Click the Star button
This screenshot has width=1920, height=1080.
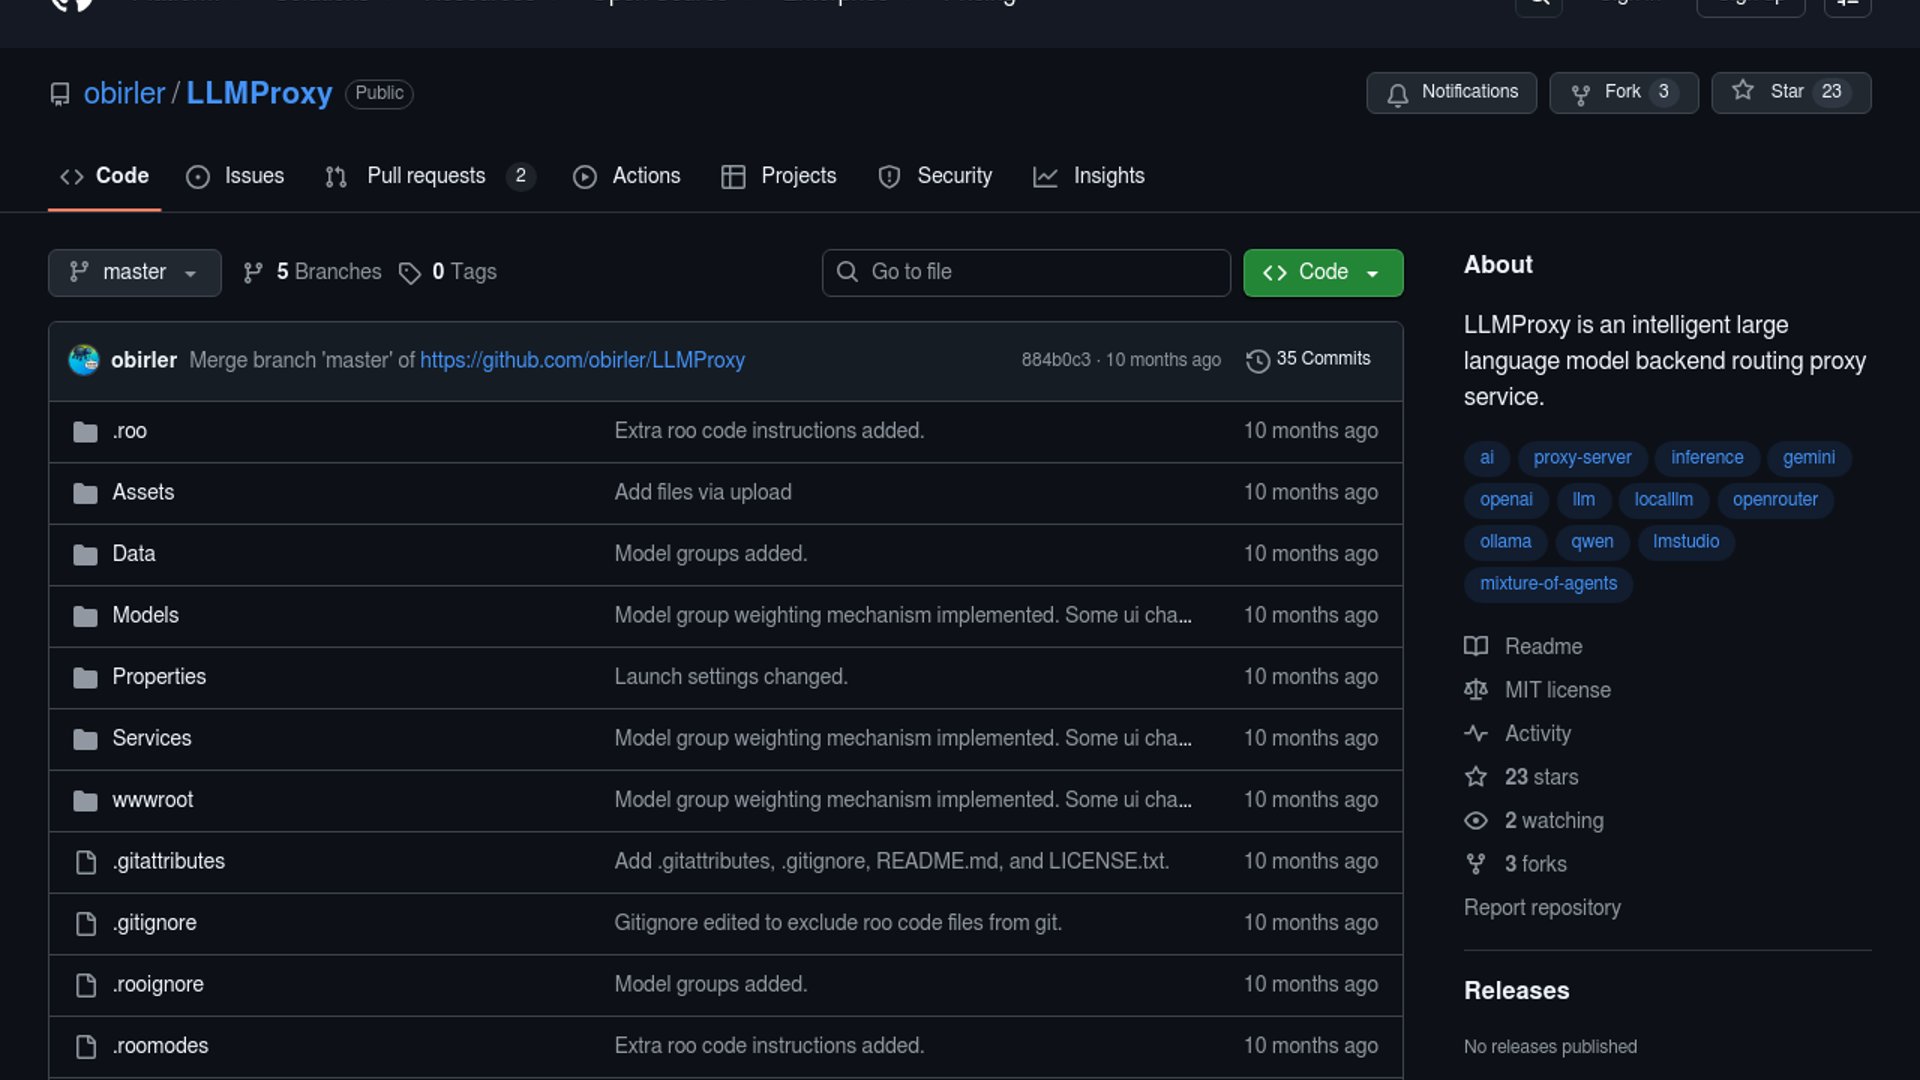[1790, 92]
